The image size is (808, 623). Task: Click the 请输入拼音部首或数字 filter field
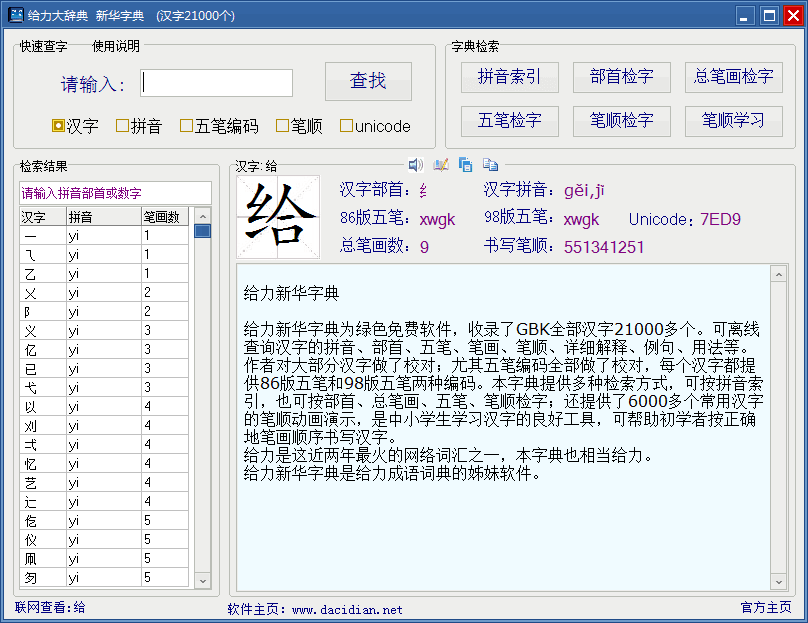click(115, 193)
